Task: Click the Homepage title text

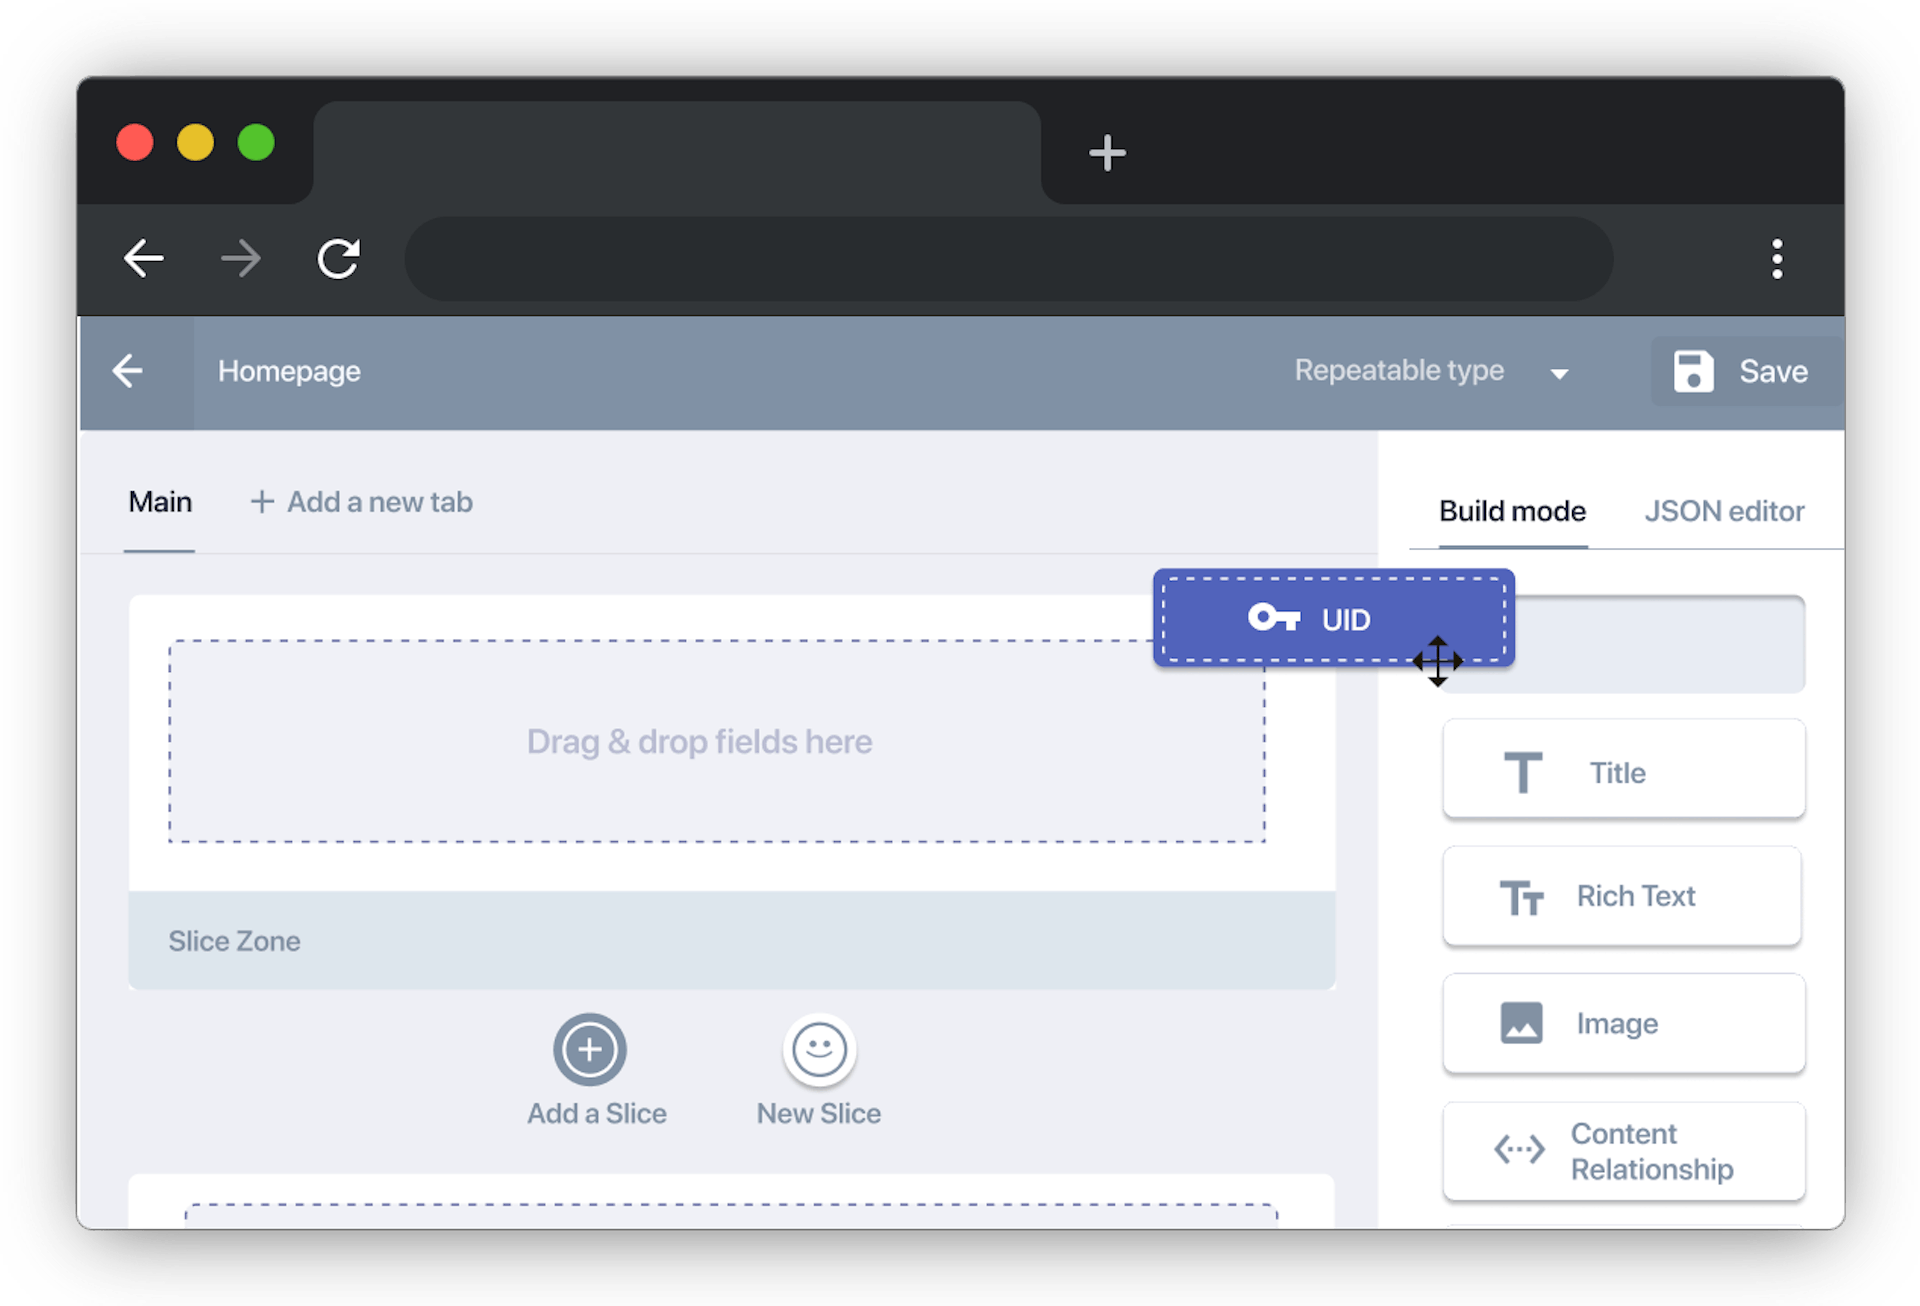Action: click(x=289, y=371)
